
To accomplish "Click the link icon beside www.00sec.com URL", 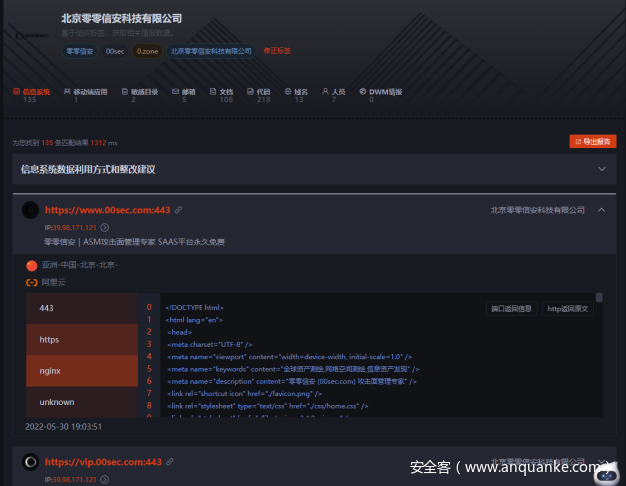I will 178,210.
